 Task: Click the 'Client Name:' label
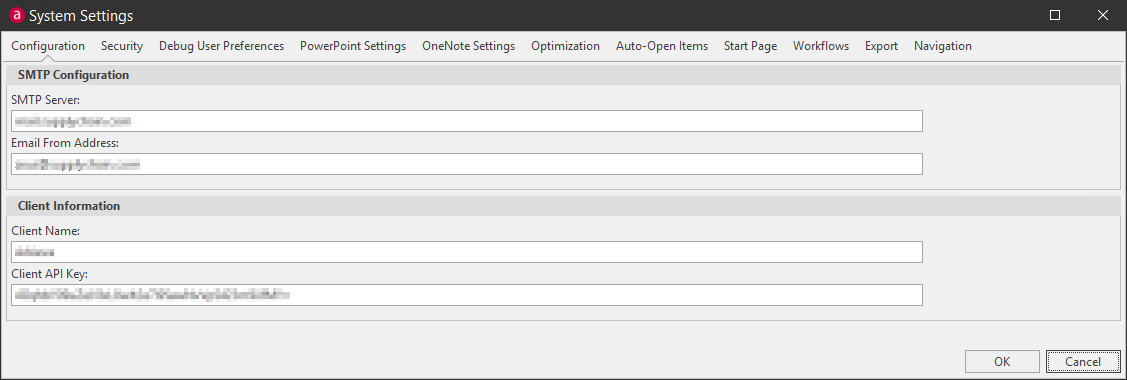[45, 231]
